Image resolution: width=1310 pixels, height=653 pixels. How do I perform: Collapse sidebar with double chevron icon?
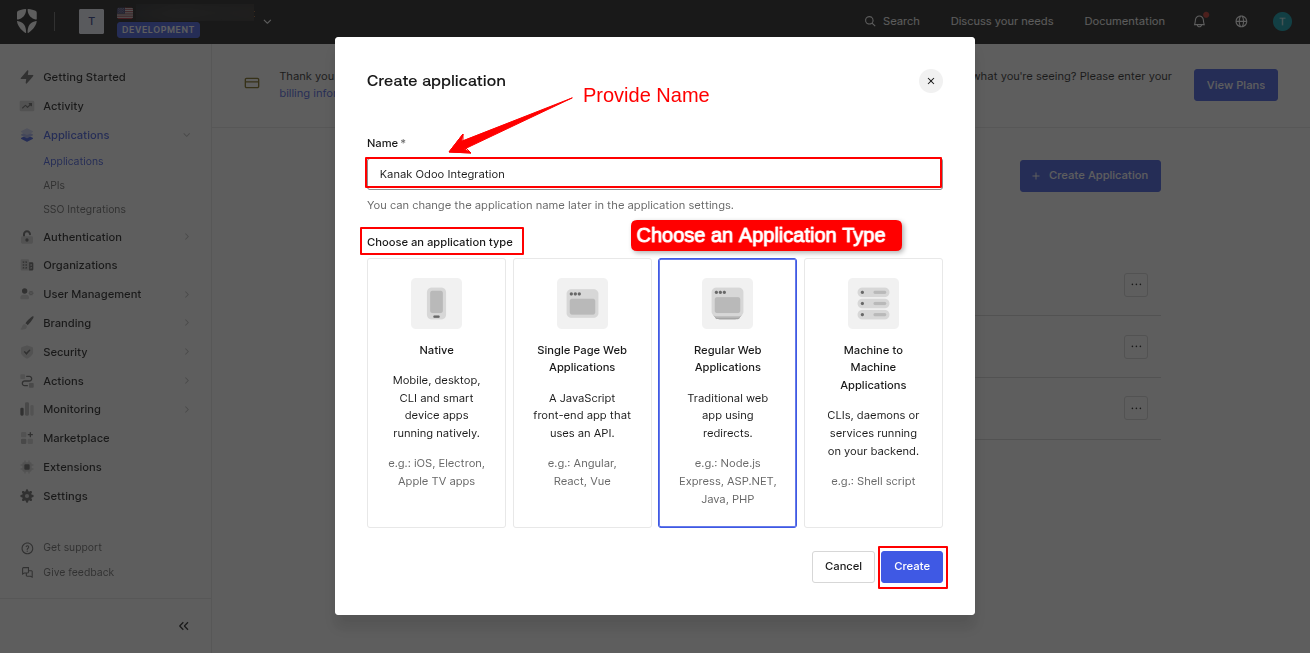click(x=184, y=626)
